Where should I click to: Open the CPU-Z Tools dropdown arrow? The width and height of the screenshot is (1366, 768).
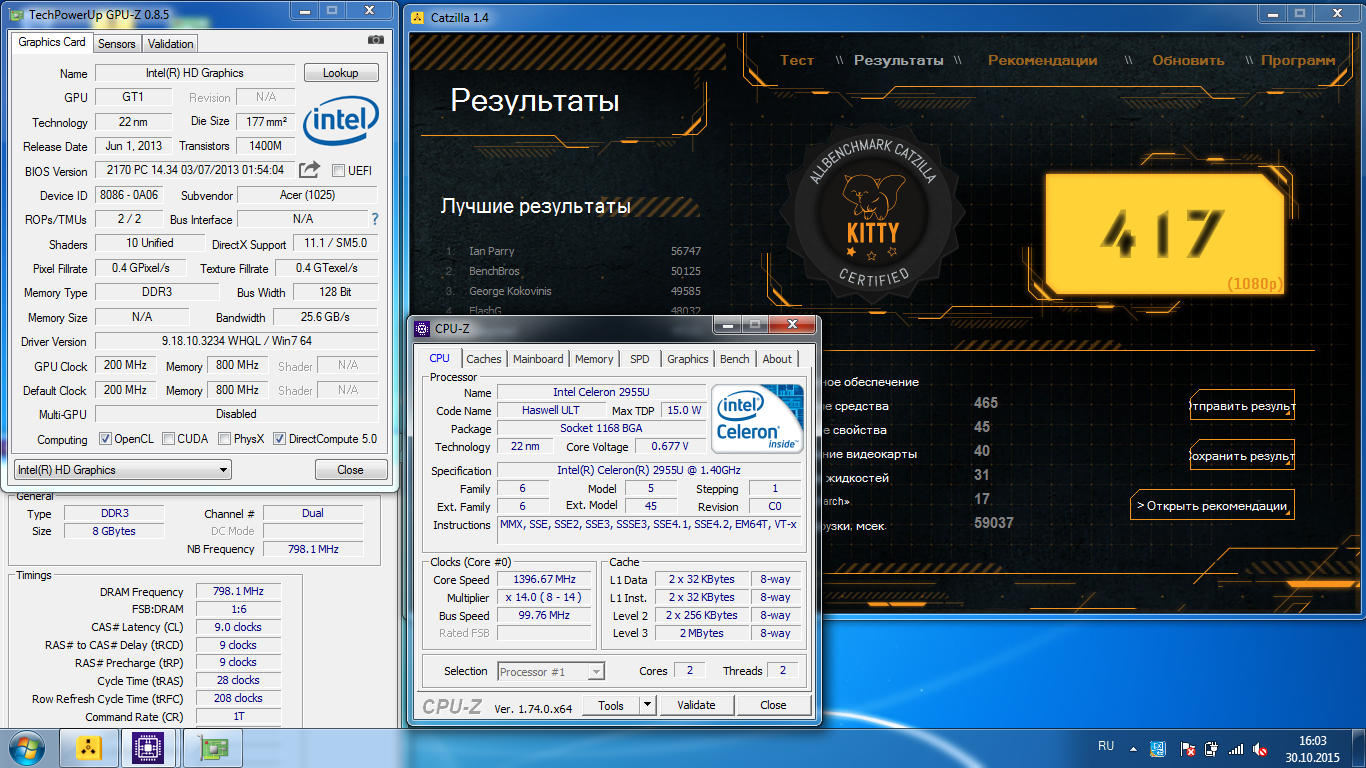[x=648, y=705]
